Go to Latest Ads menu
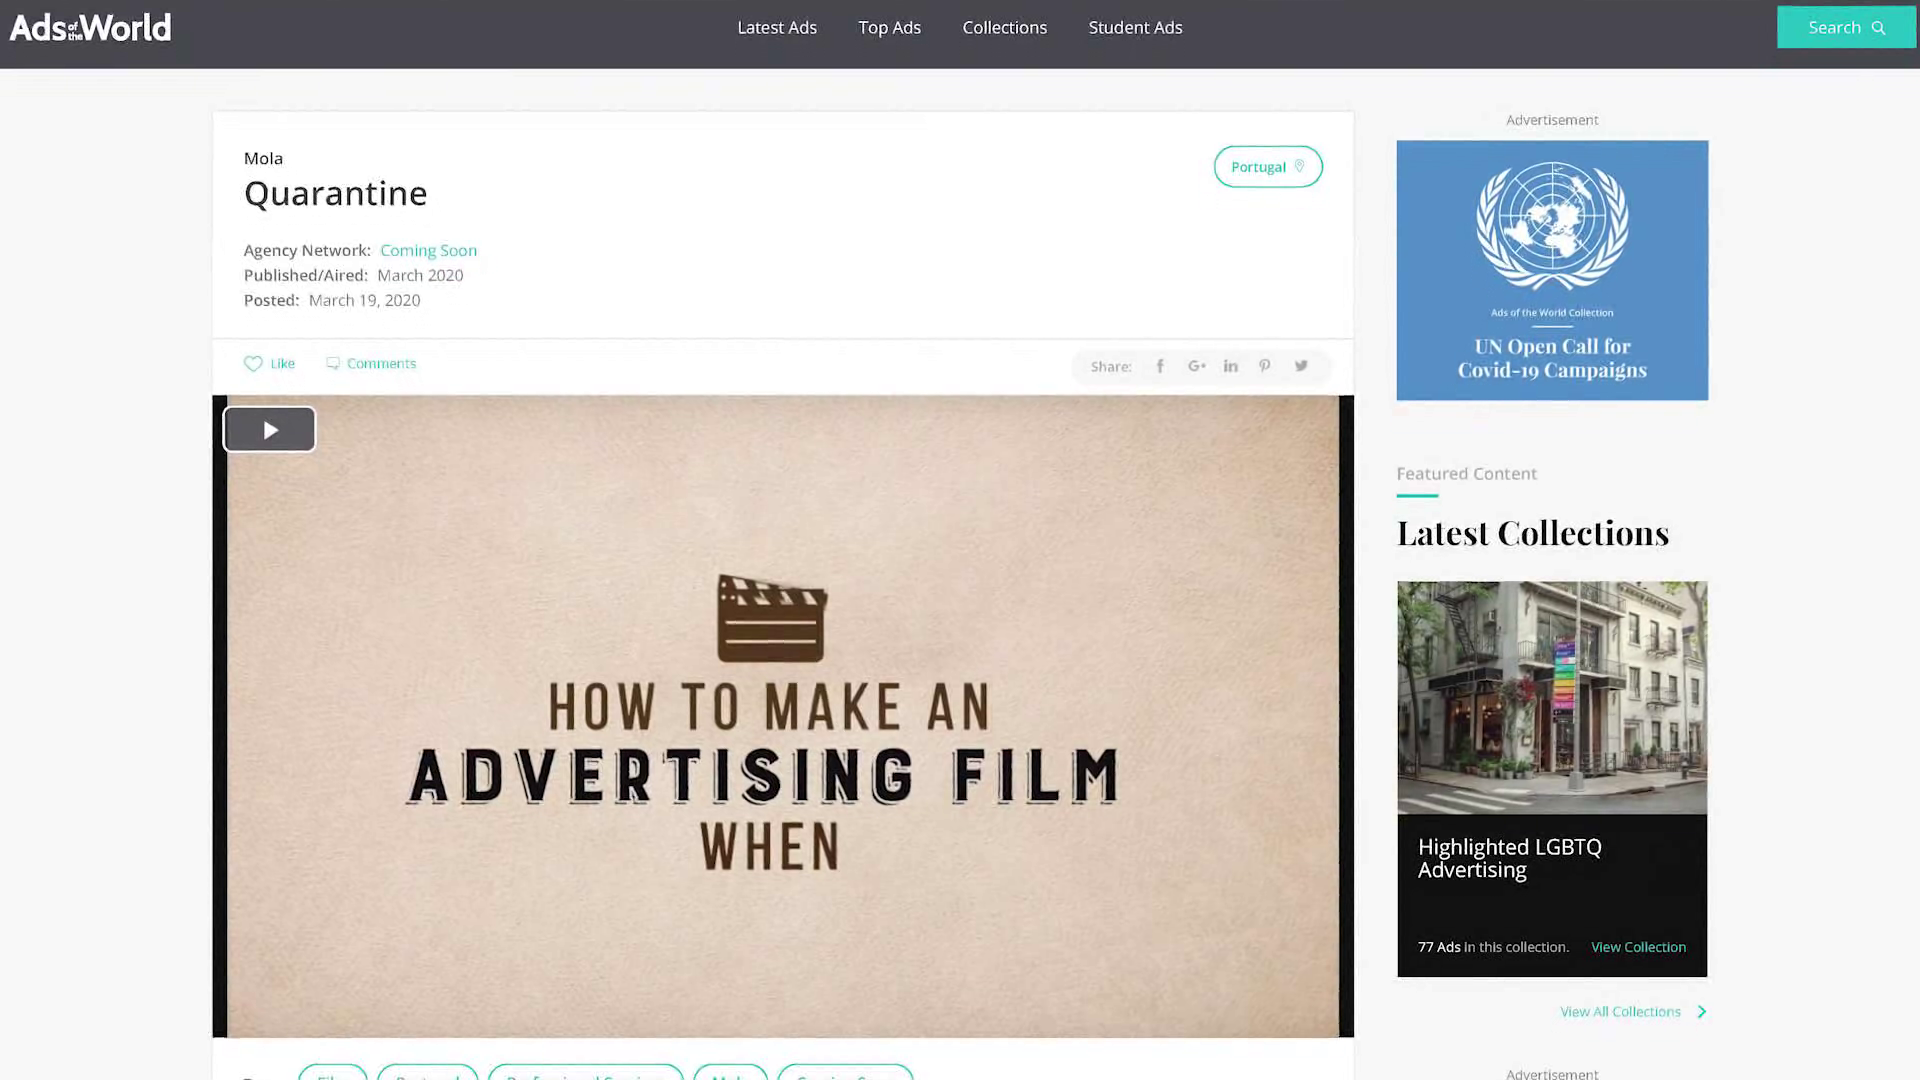1920x1080 pixels. coord(777,28)
